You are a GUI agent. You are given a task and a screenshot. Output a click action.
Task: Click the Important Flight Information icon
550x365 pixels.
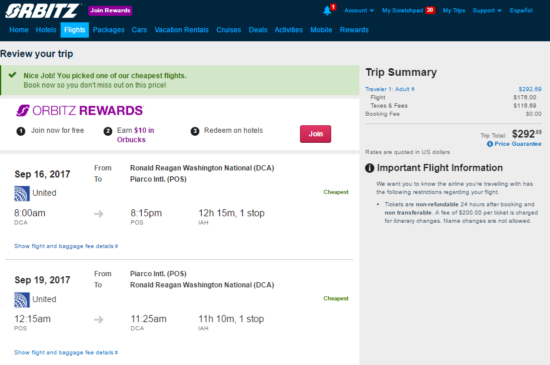[x=369, y=168]
